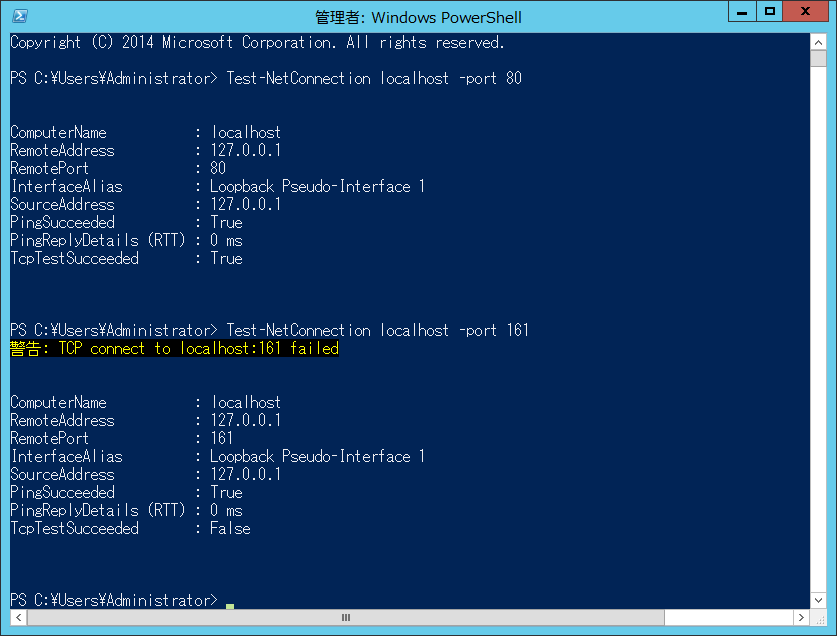Click the vertical scrollbar up arrow
The image size is (837, 636).
pyautogui.click(x=818, y=42)
